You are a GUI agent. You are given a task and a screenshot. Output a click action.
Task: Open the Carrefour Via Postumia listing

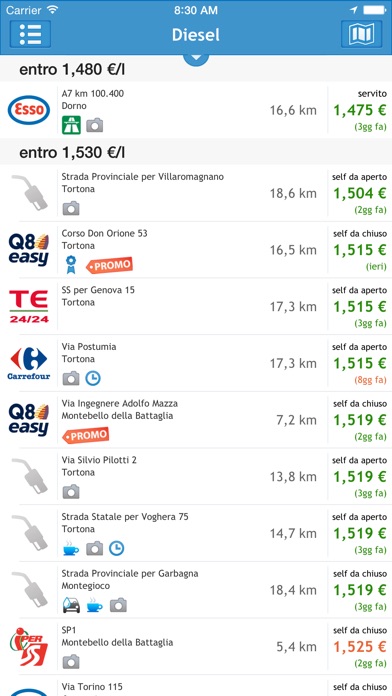[x=196, y=364]
